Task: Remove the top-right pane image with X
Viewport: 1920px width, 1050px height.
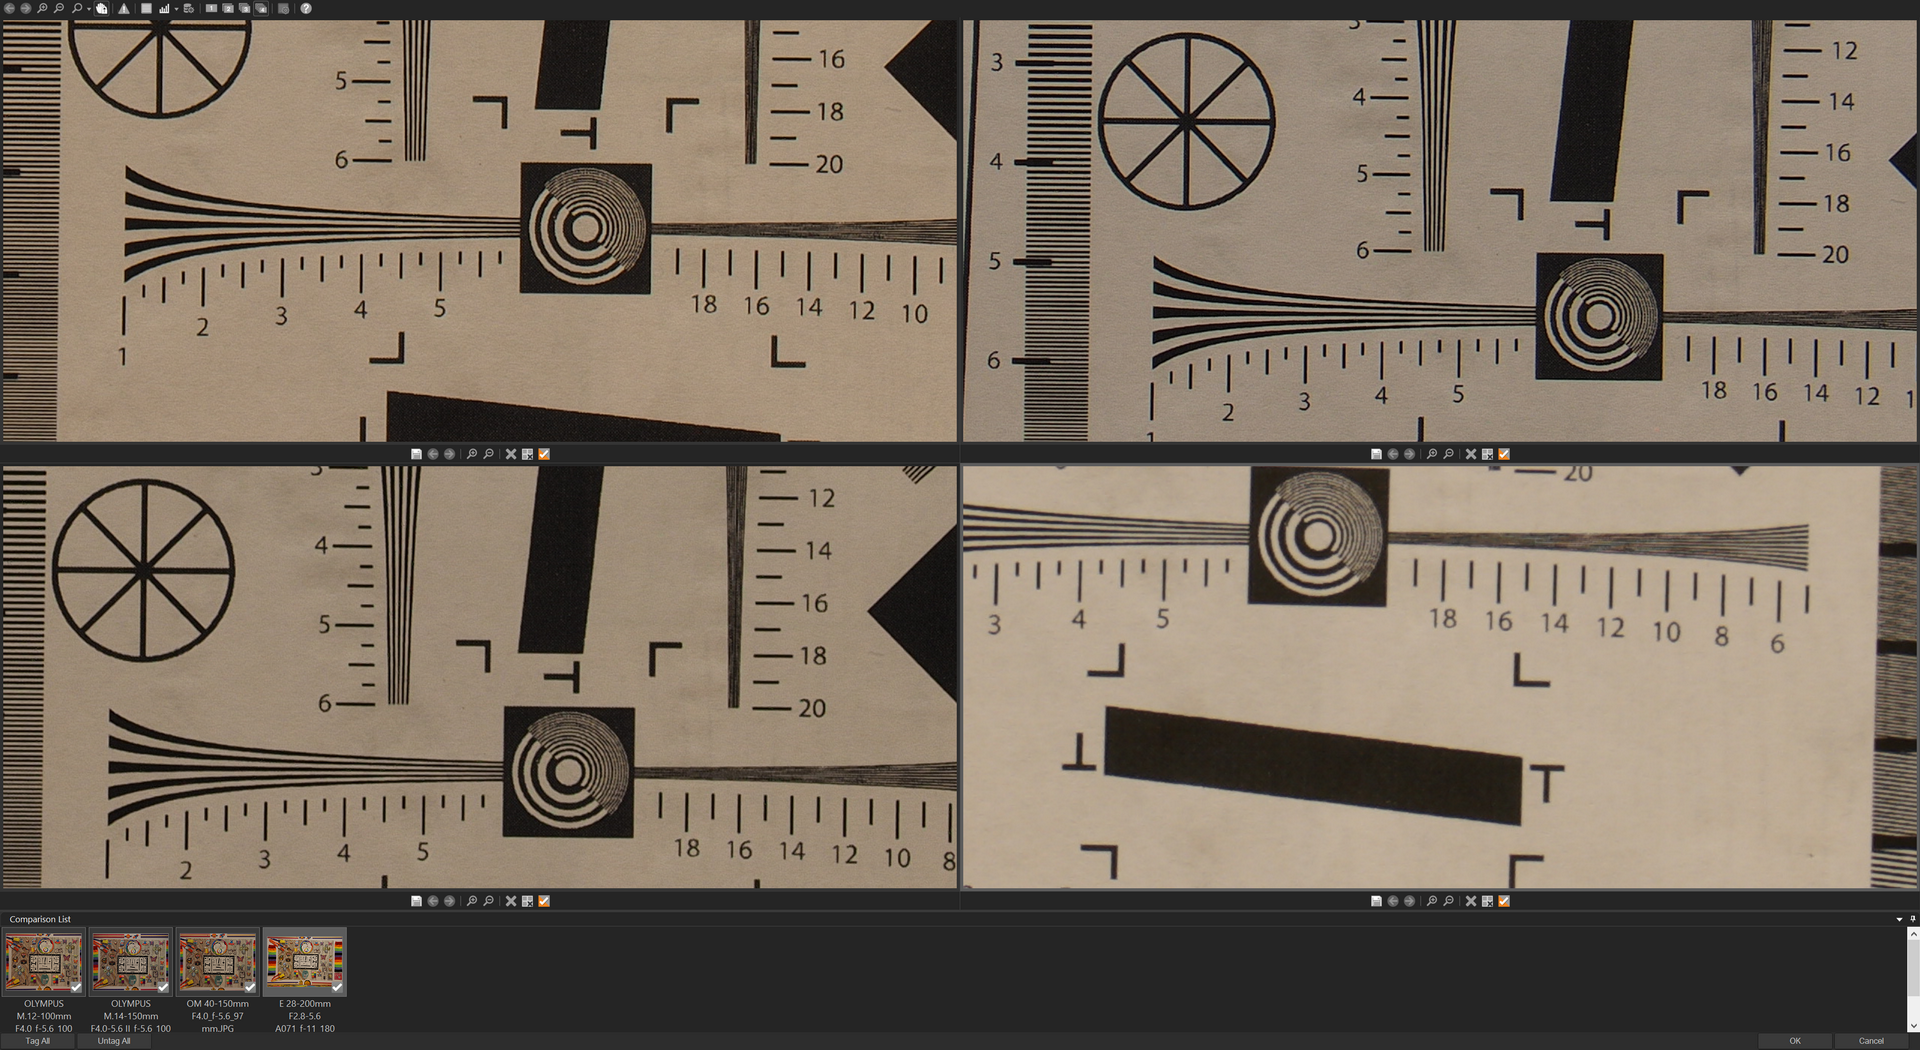Action: (x=1470, y=454)
